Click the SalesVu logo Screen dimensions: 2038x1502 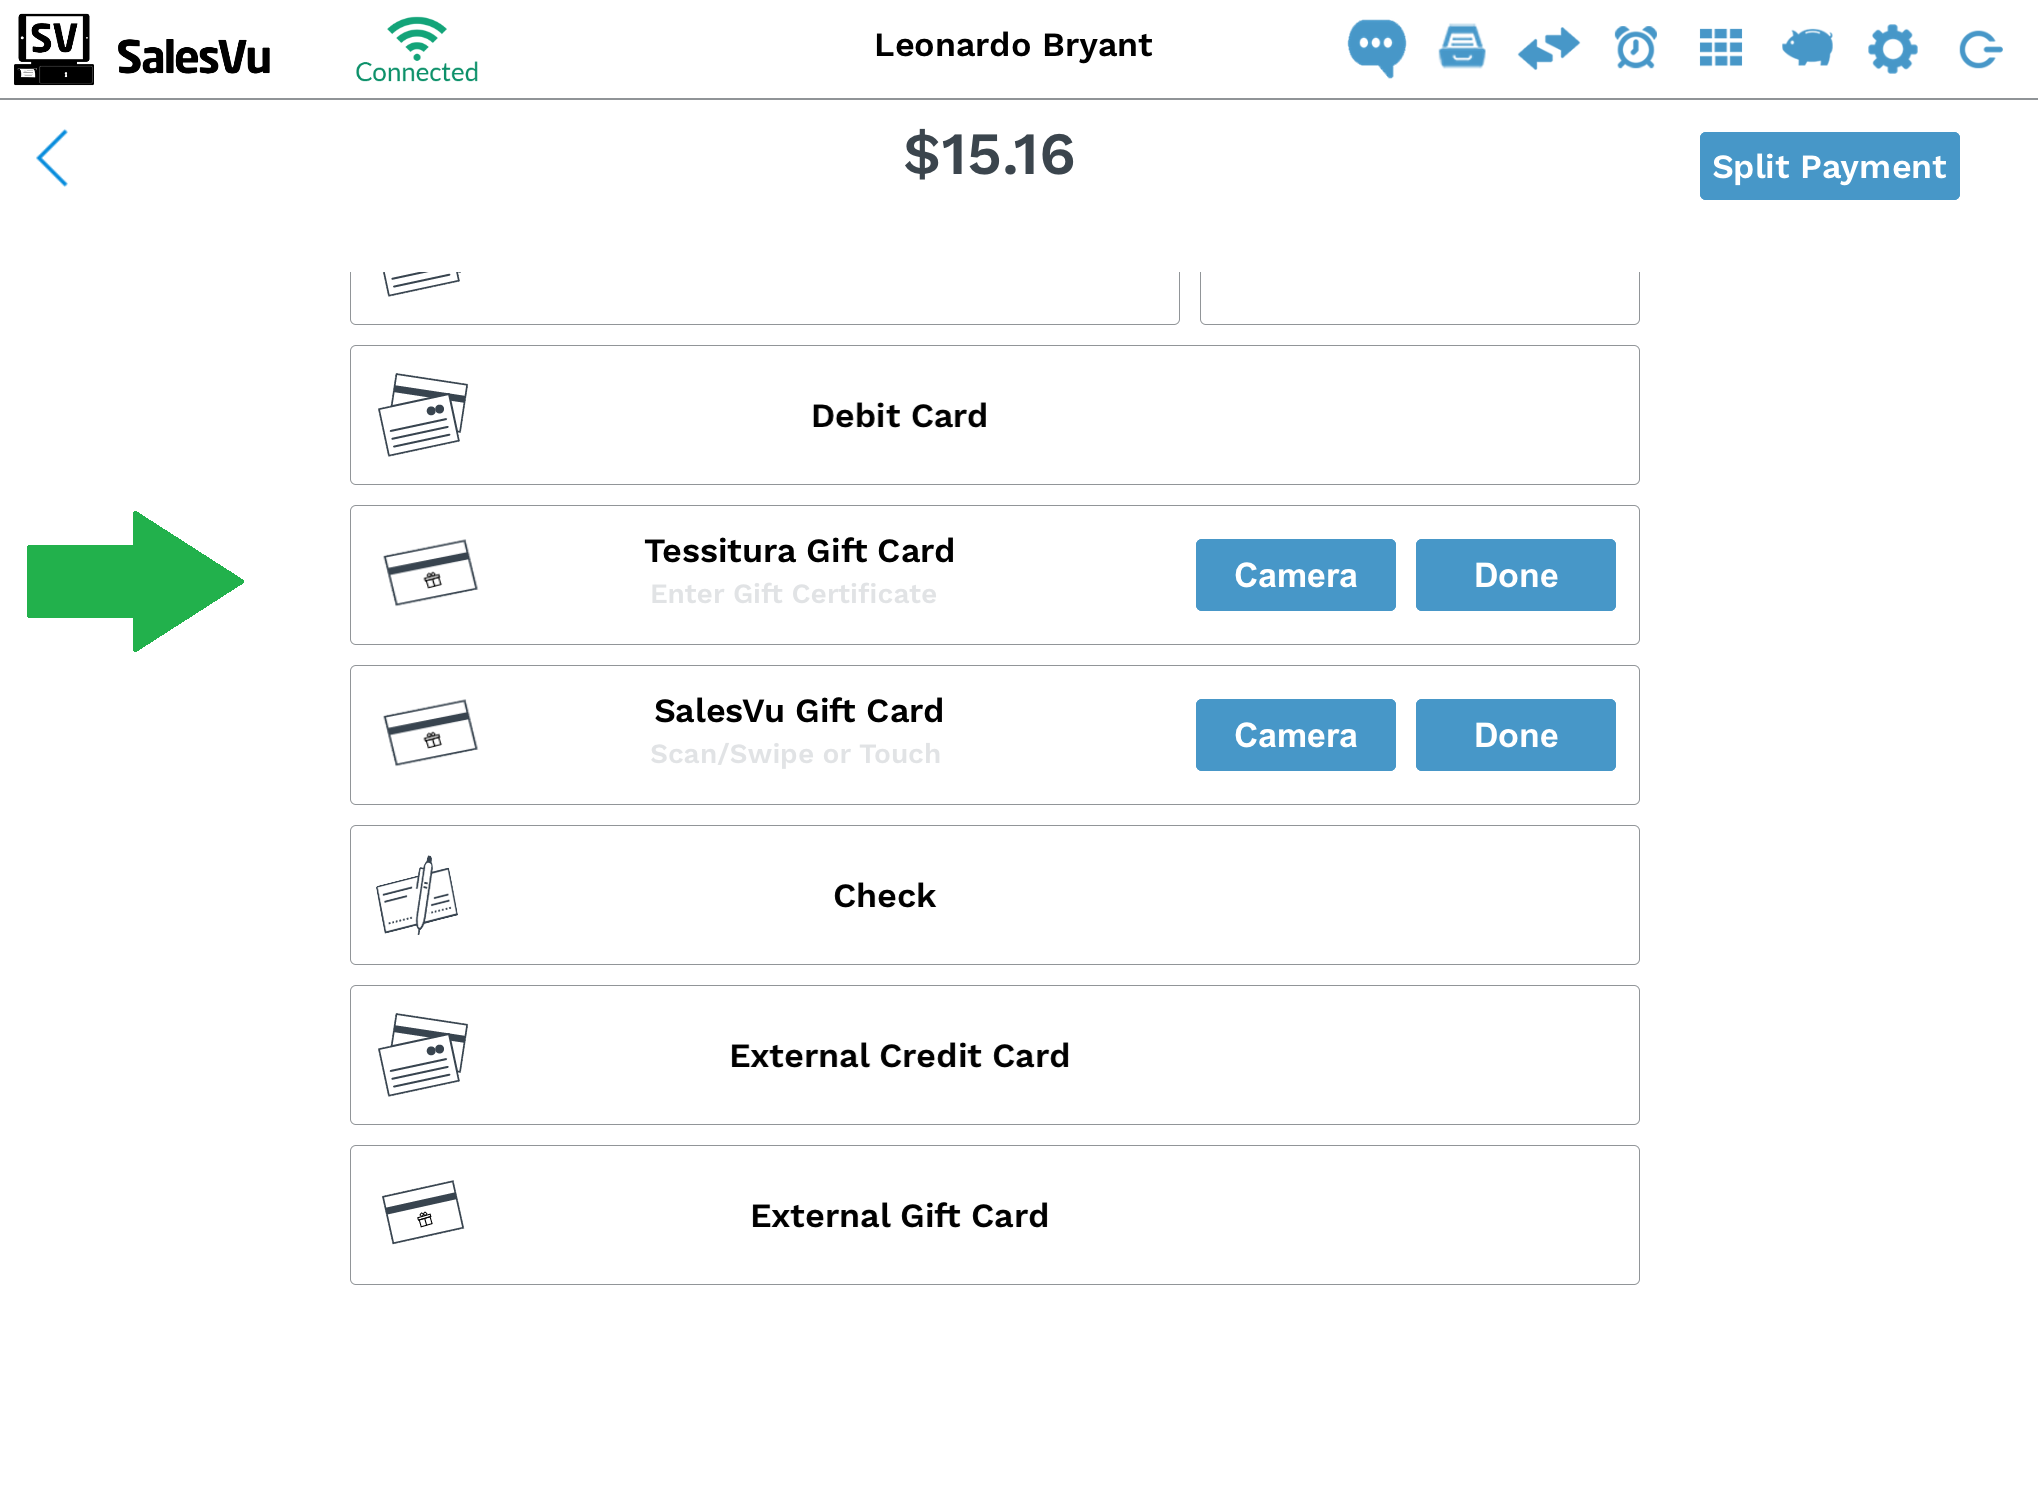(143, 50)
